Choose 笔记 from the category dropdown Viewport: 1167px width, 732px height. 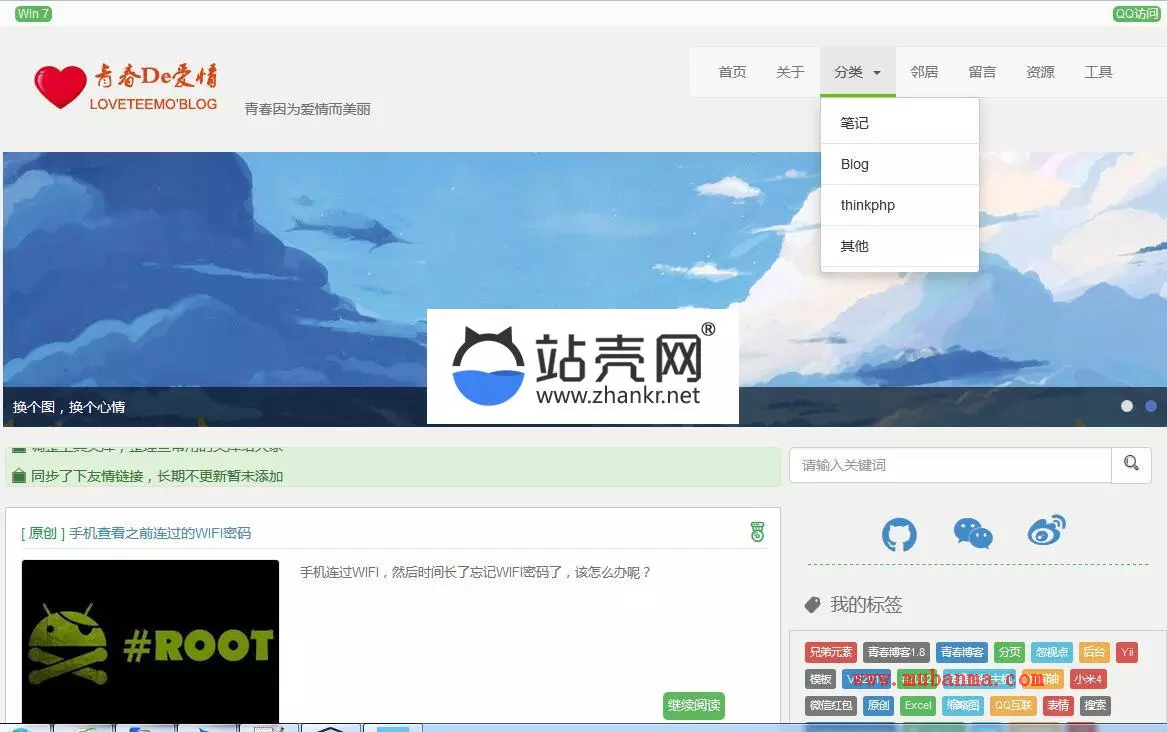click(854, 123)
